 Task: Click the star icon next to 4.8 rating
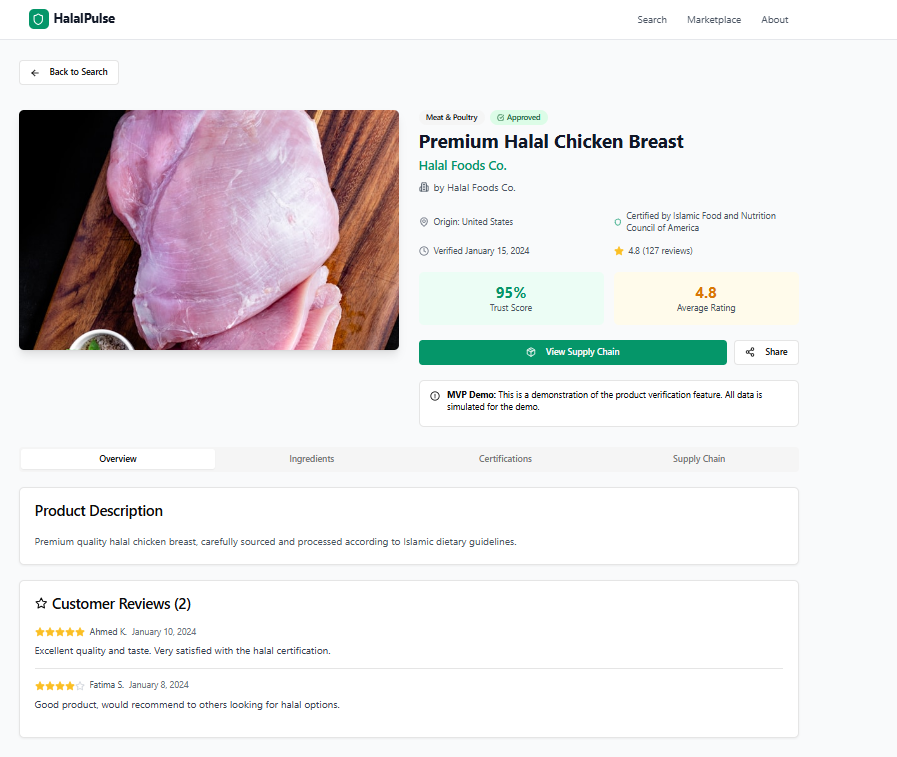click(x=618, y=250)
